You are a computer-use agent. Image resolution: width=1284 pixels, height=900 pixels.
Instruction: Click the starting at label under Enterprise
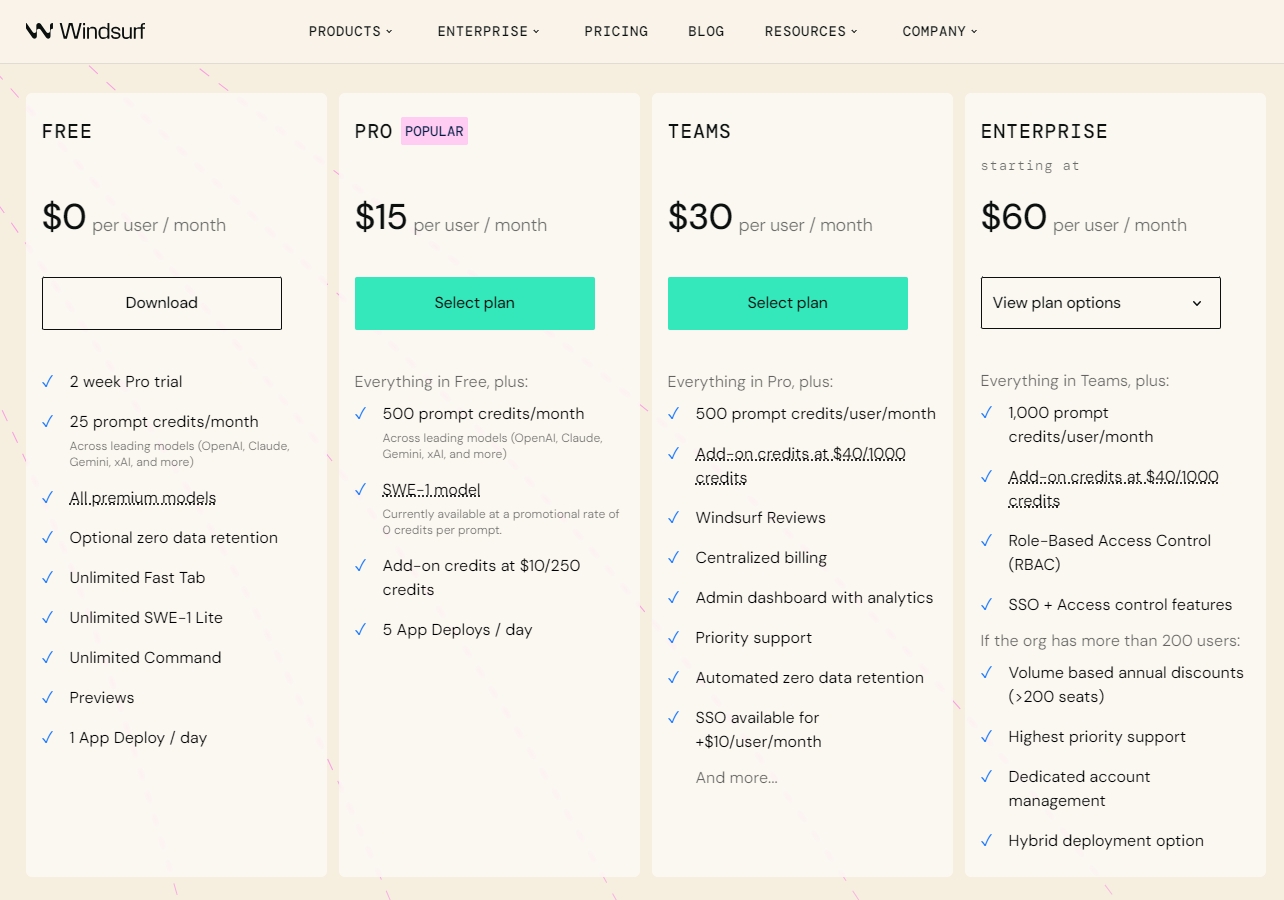1030,166
